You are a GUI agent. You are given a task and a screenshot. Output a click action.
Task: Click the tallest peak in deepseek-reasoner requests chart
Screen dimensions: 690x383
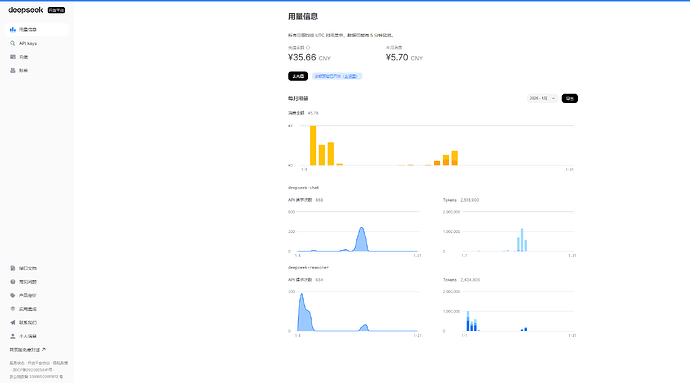coord(301,295)
